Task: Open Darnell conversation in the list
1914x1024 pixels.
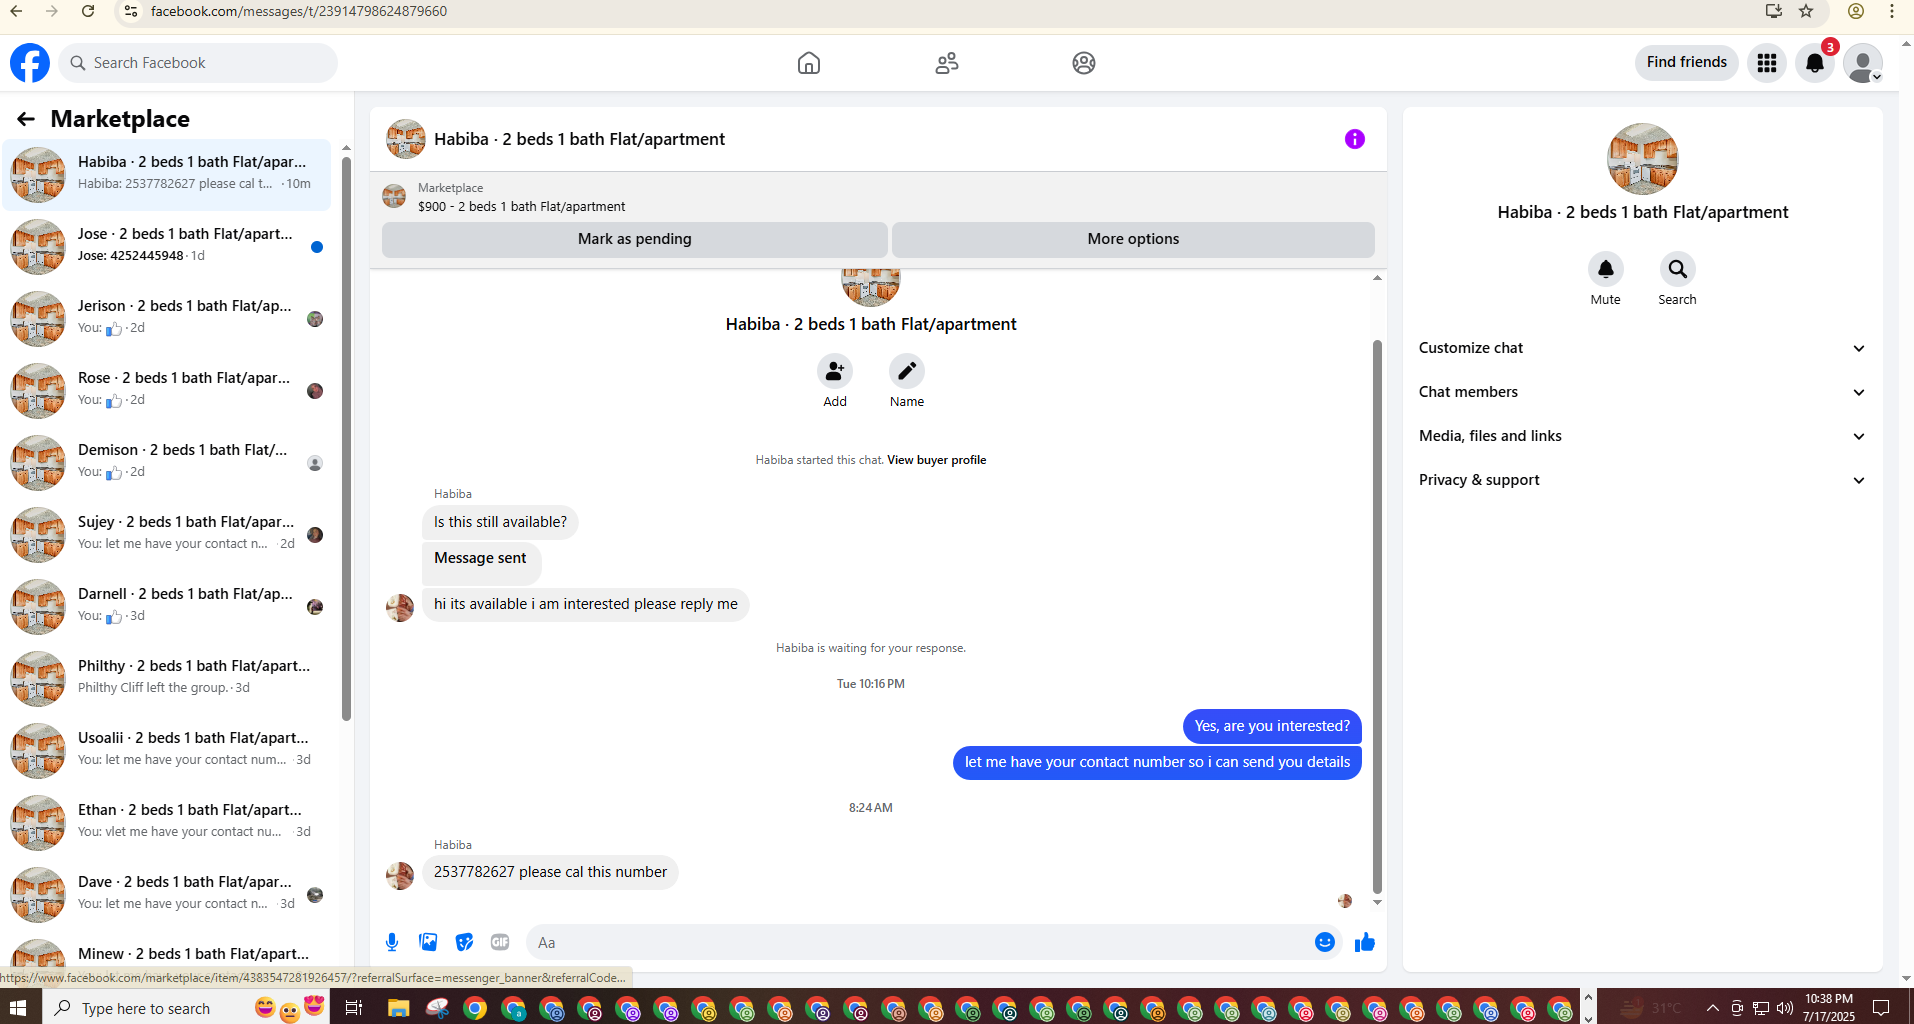Action: [x=167, y=607]
